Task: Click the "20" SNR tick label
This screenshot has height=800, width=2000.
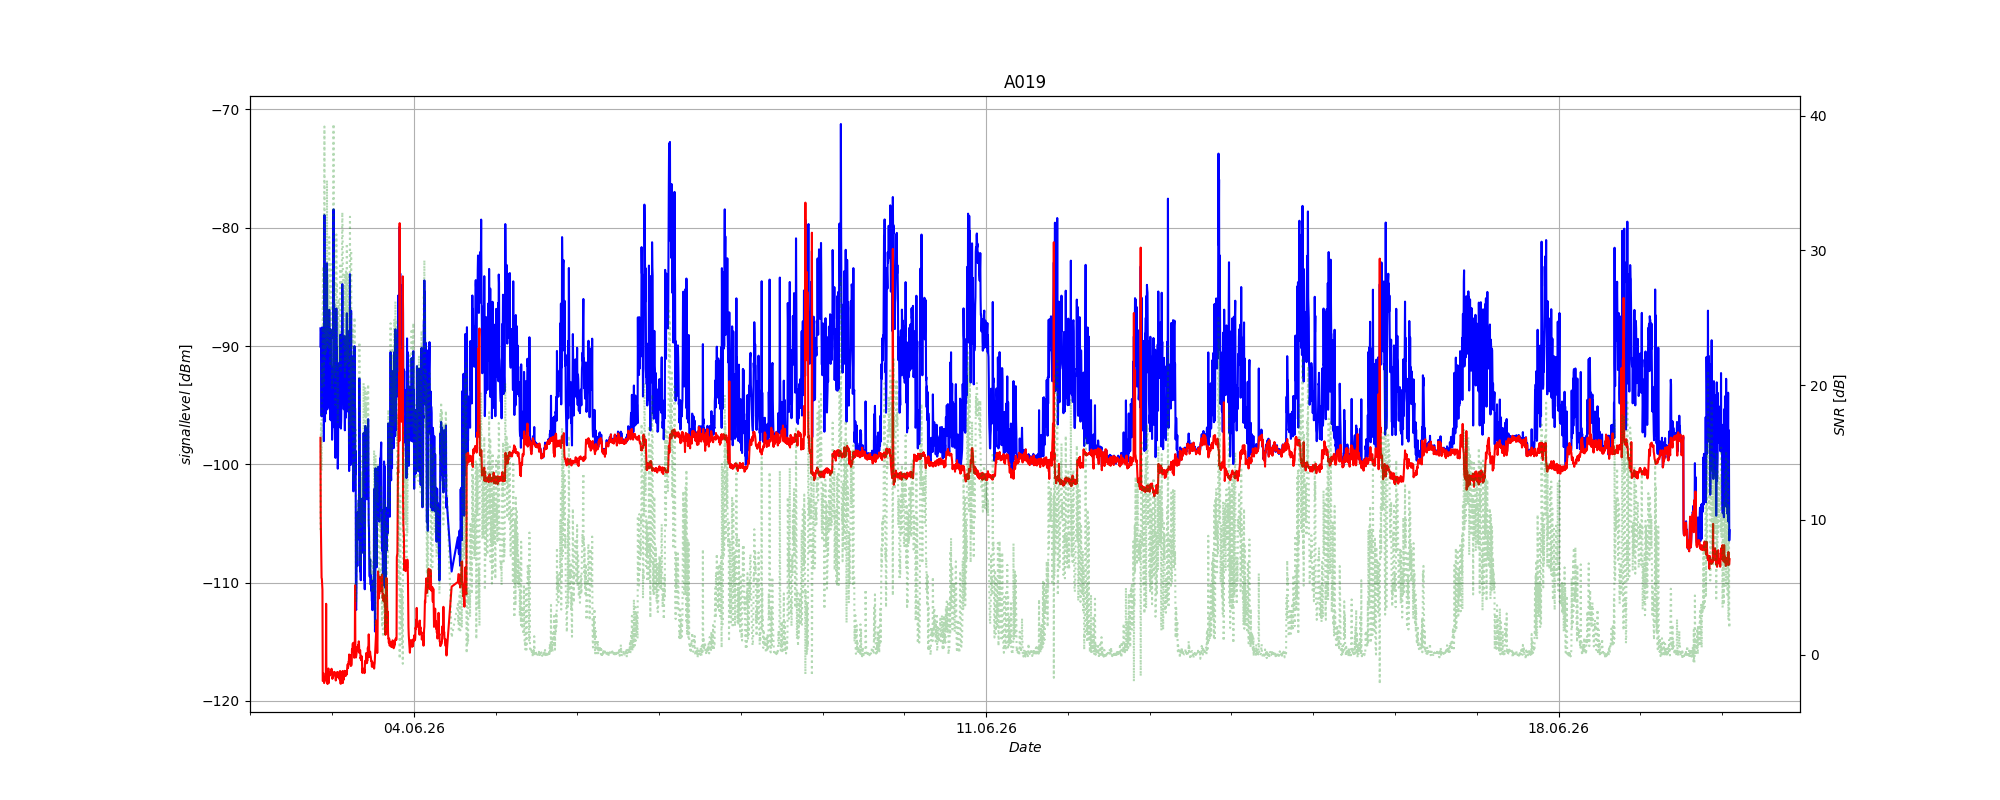Action: click(x=1818, y=386)
